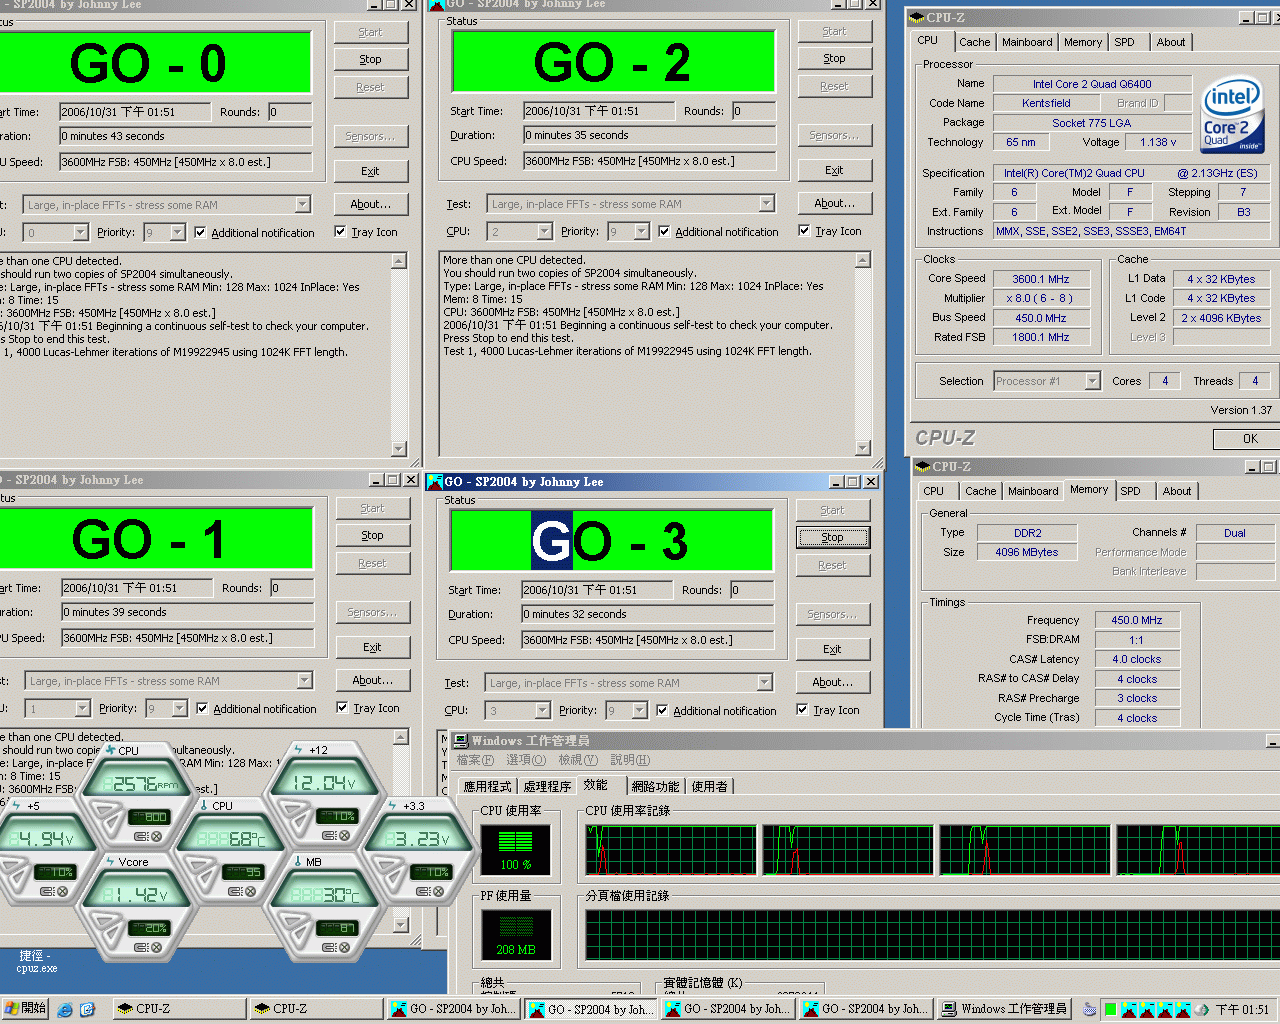Viewport: 1280px width, 1024px height.
Task: Close the CPU temperature hexagon monitor
Action: (x=249, y=891)
